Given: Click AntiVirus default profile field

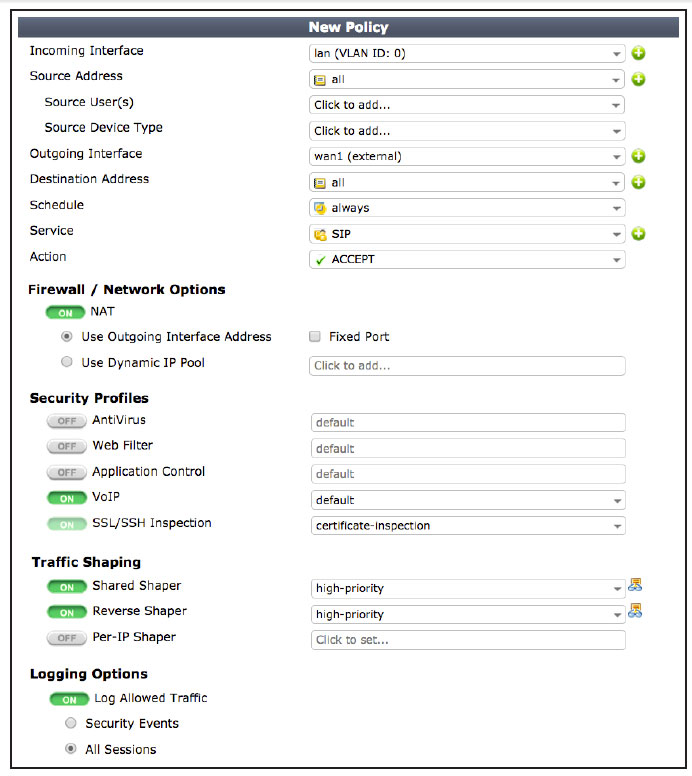Looking at the screenshot, I should pyautogui.click(x=468, y=423).
